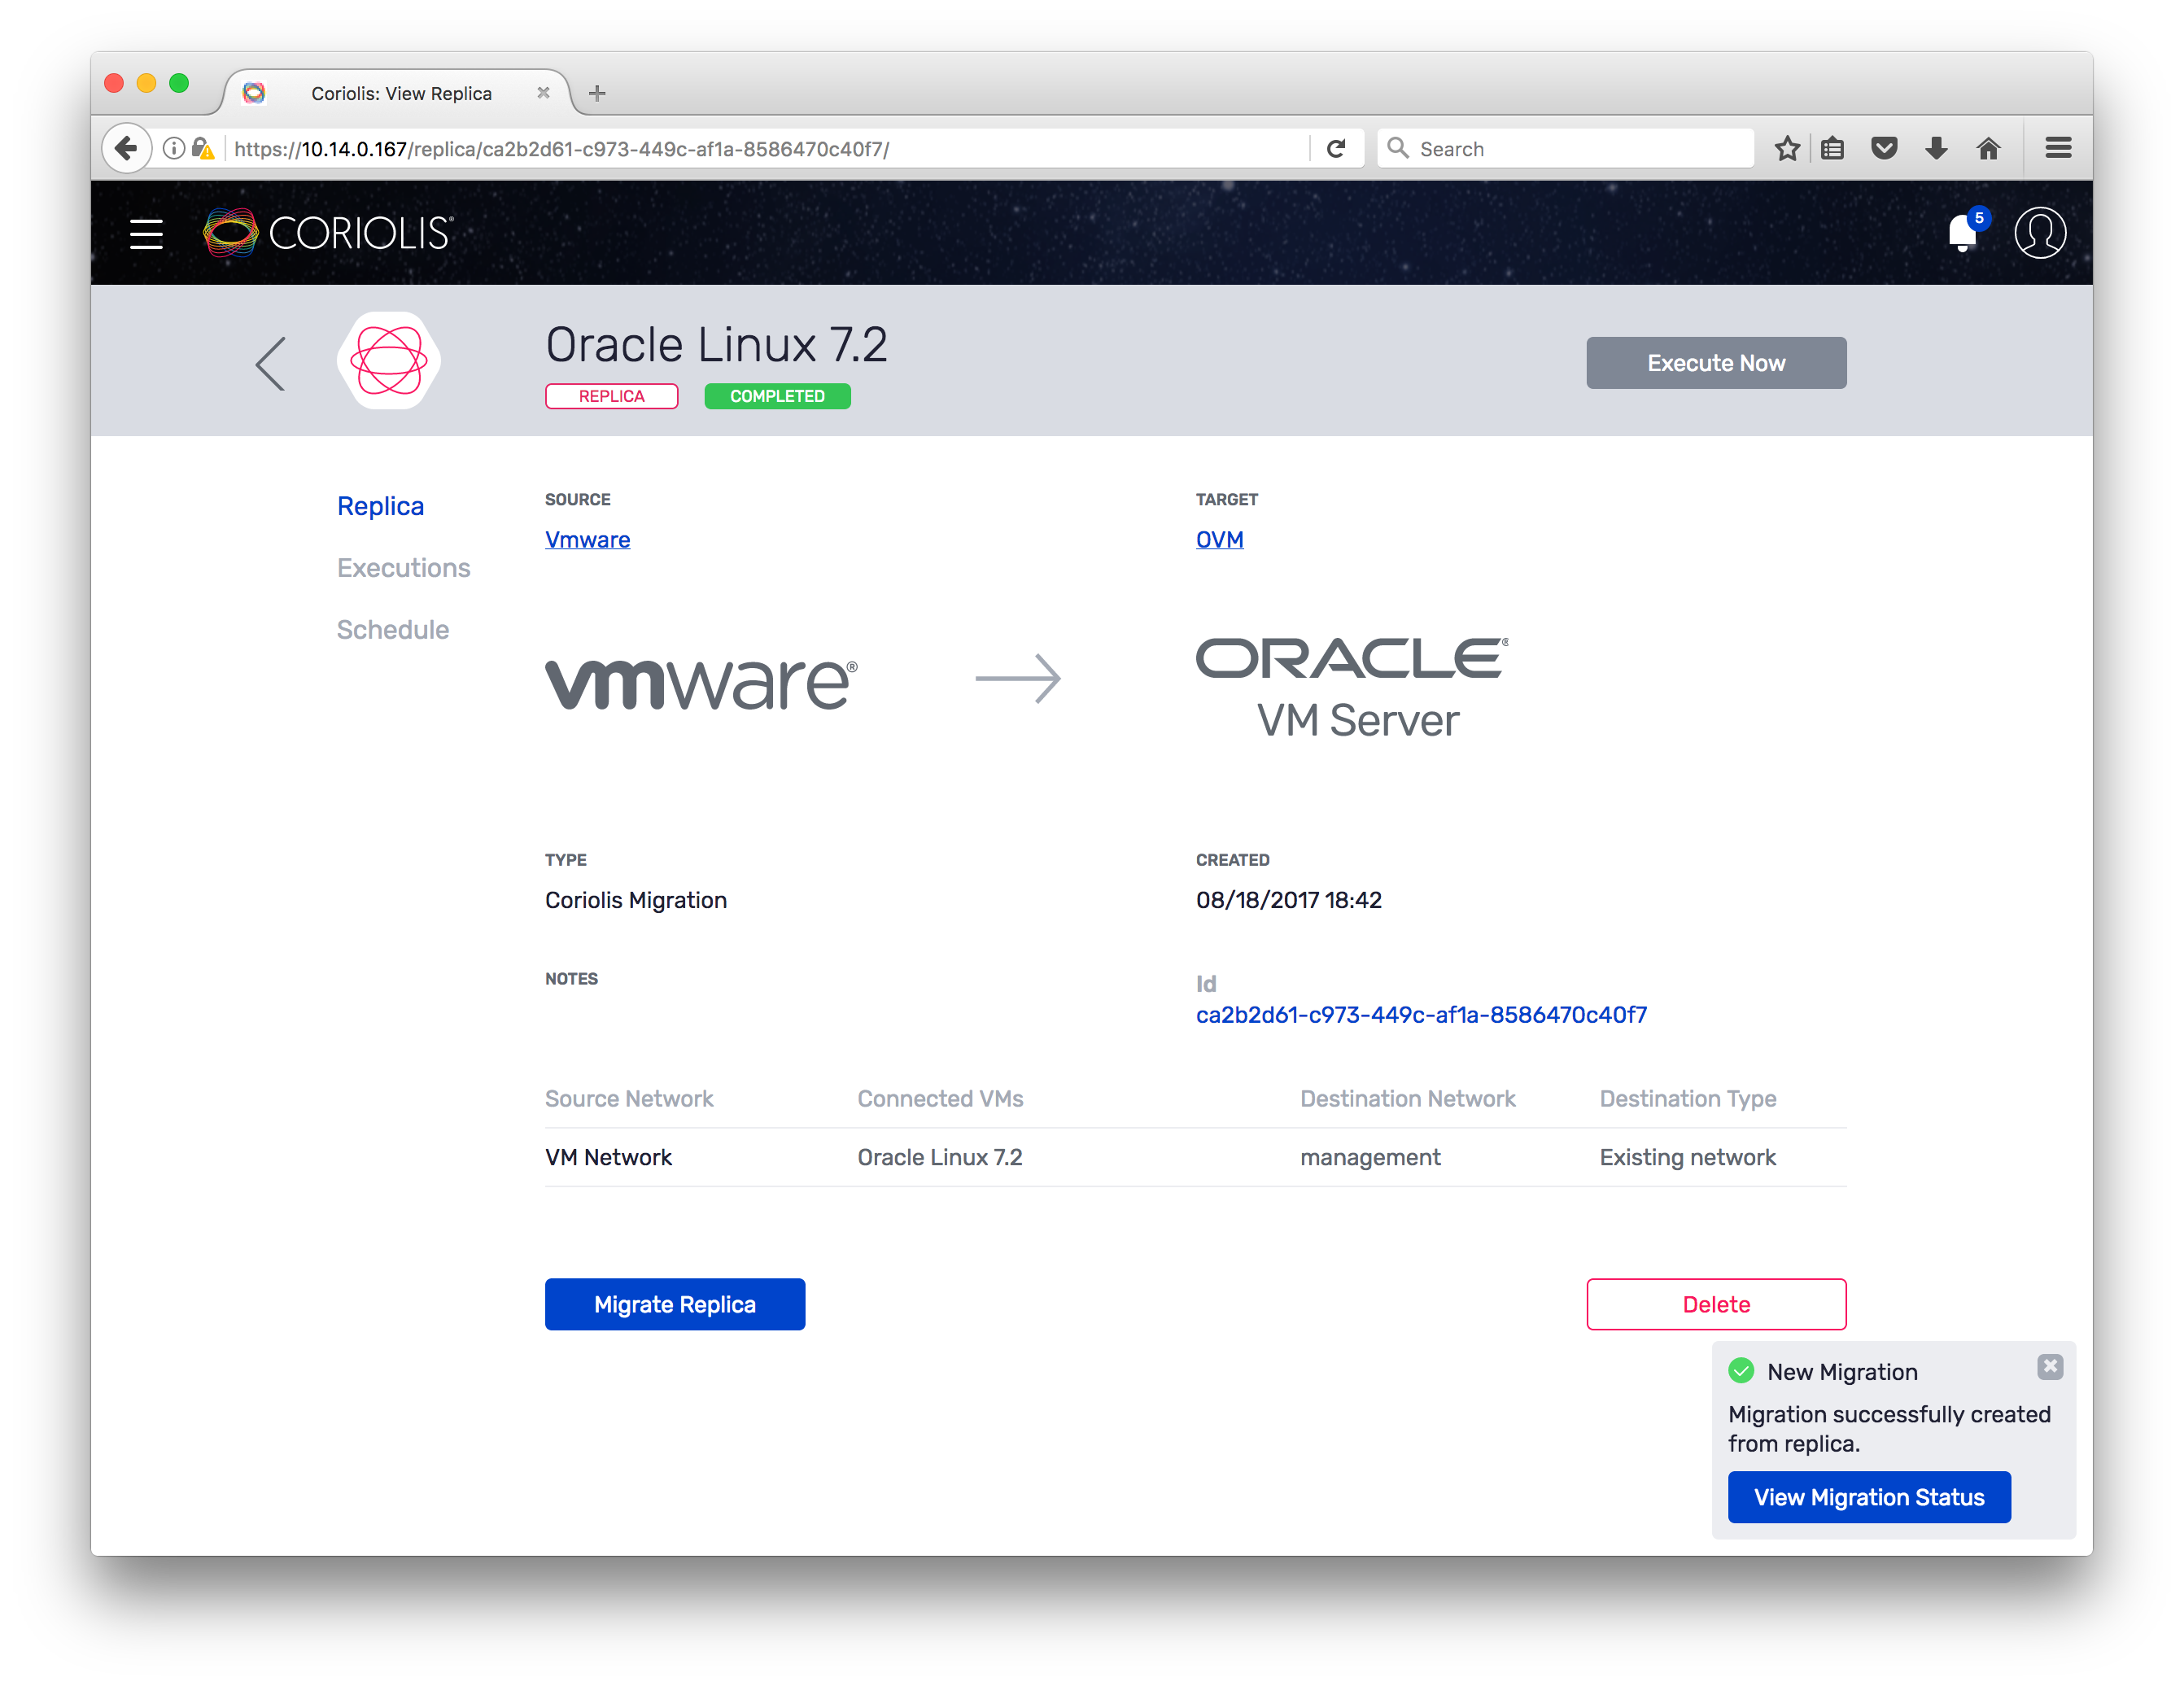Open the OVM target link
The width and height of the screenshot is (2184, 1686).
(1219, 539)
